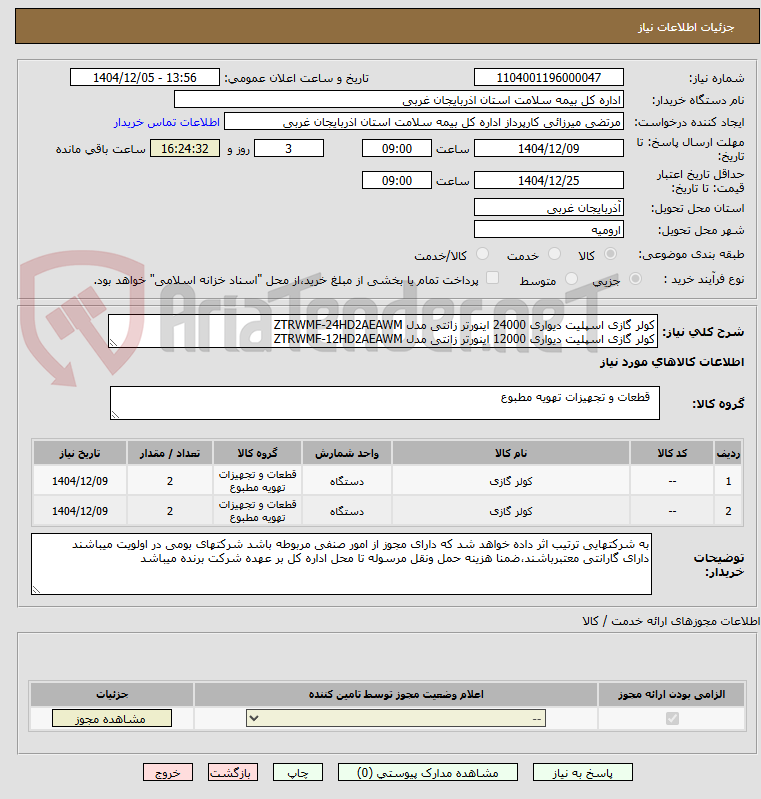This screenshot has height=799, width=761.
Task: Click quantity 2 in row 1
Action: tap(170, 481)
